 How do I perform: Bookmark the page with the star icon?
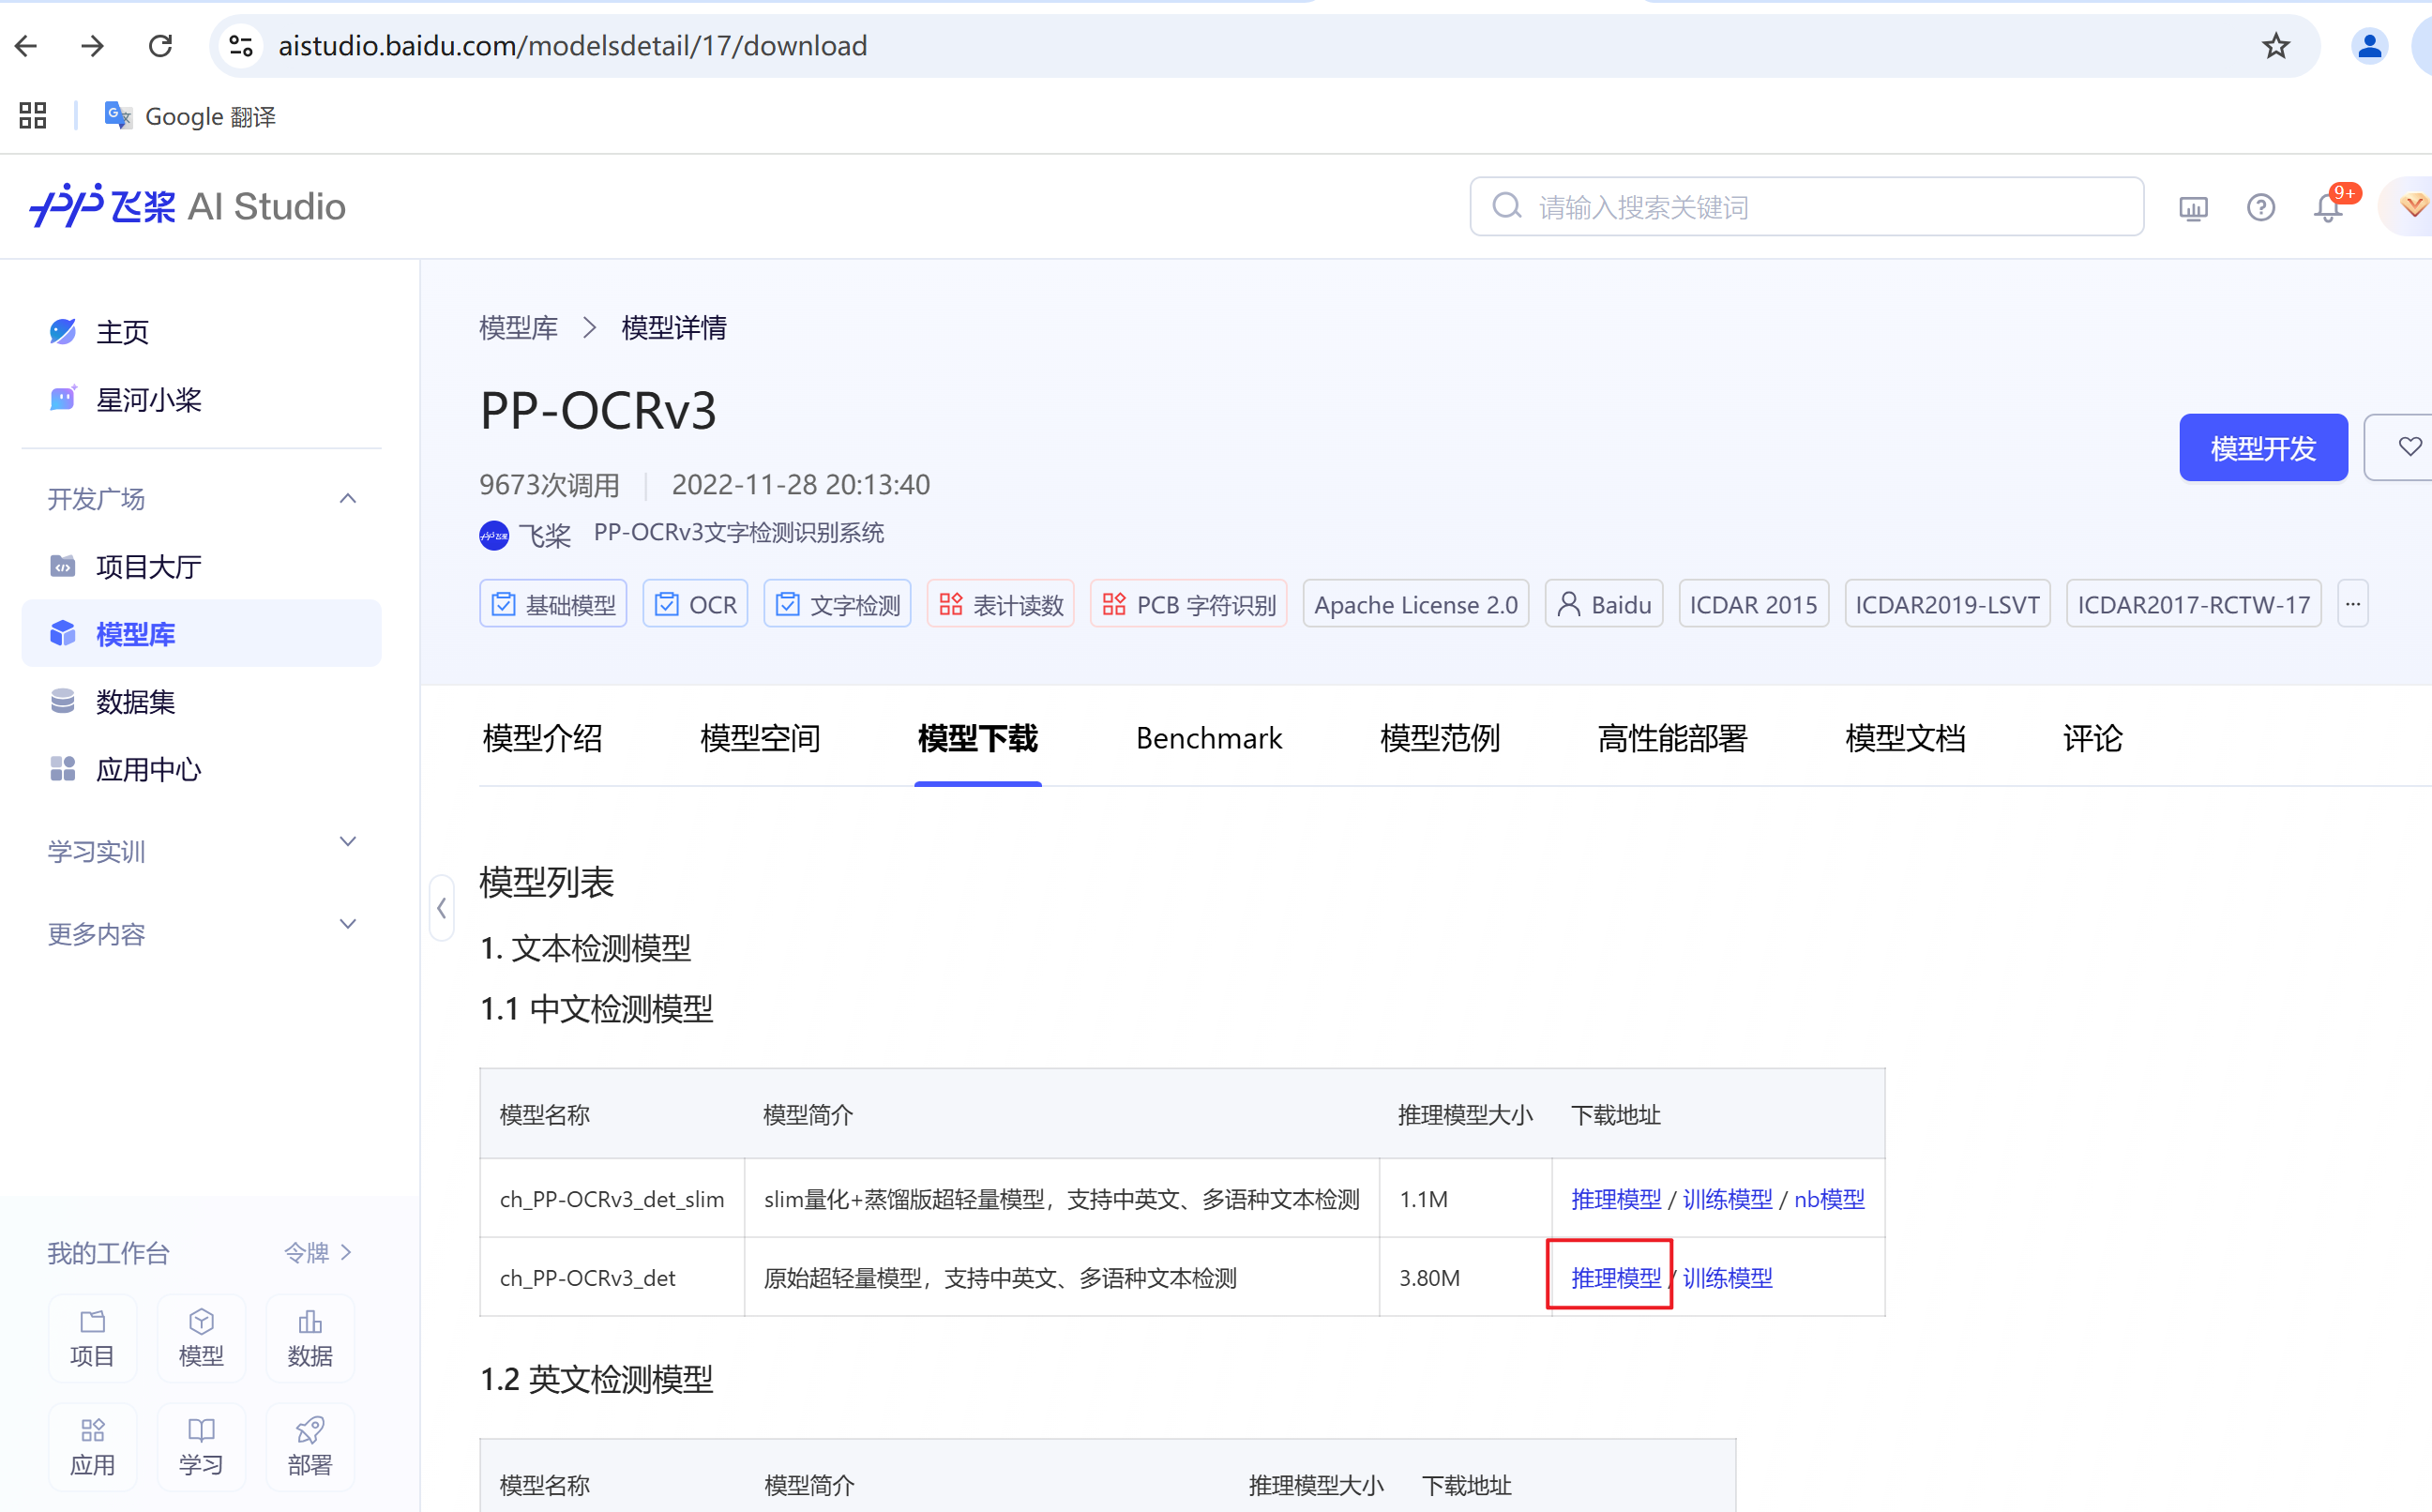[2277, 45]
